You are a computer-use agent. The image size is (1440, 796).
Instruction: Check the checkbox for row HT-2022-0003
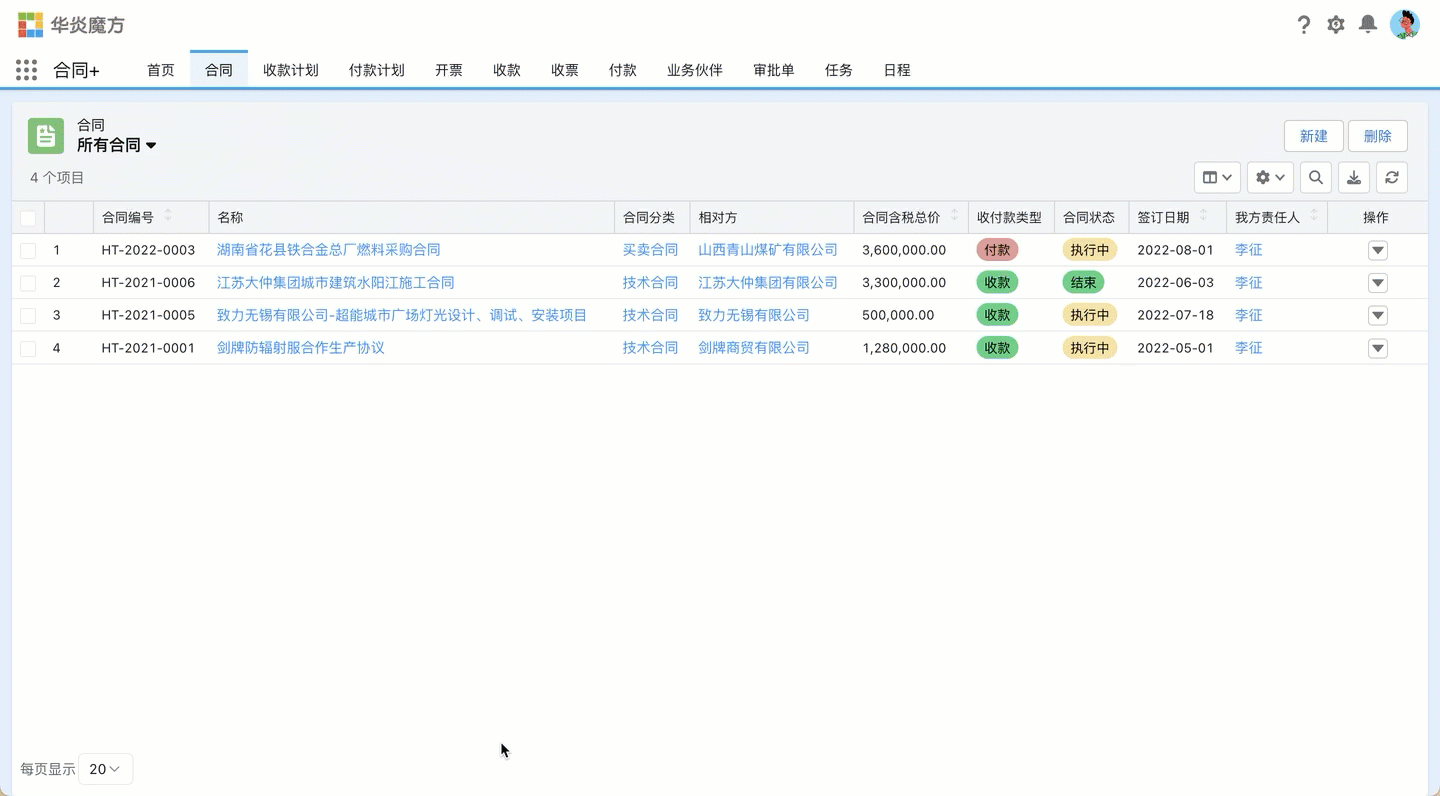pos(27,250)
